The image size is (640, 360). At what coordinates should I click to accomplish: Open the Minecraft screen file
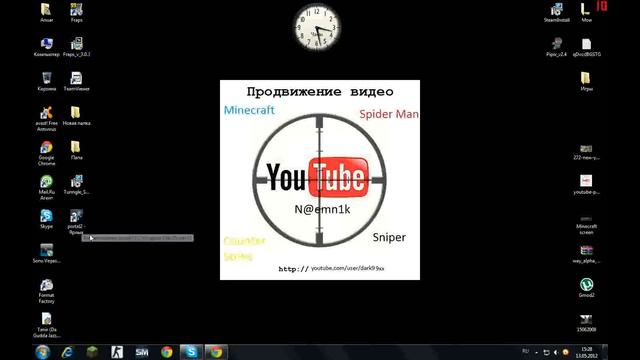586,225
